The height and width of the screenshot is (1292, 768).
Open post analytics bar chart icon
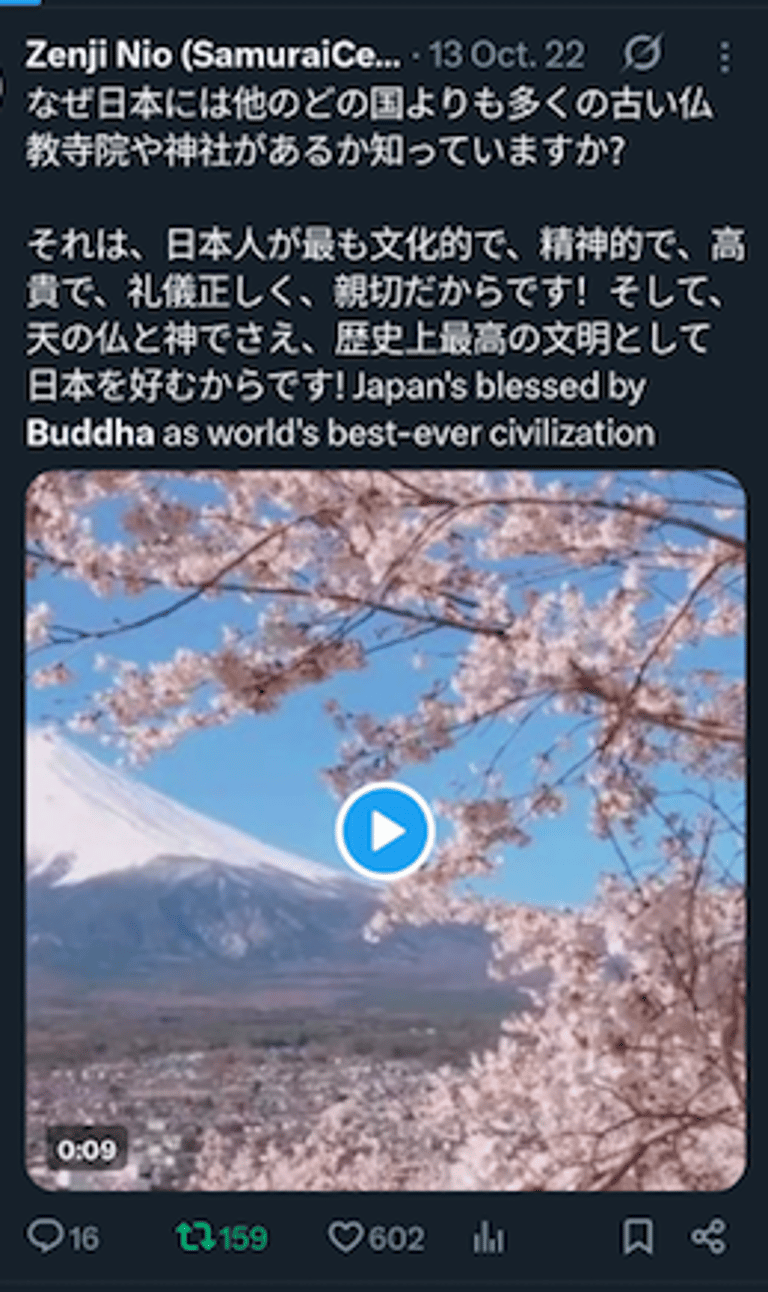[x=488, y=1238]
